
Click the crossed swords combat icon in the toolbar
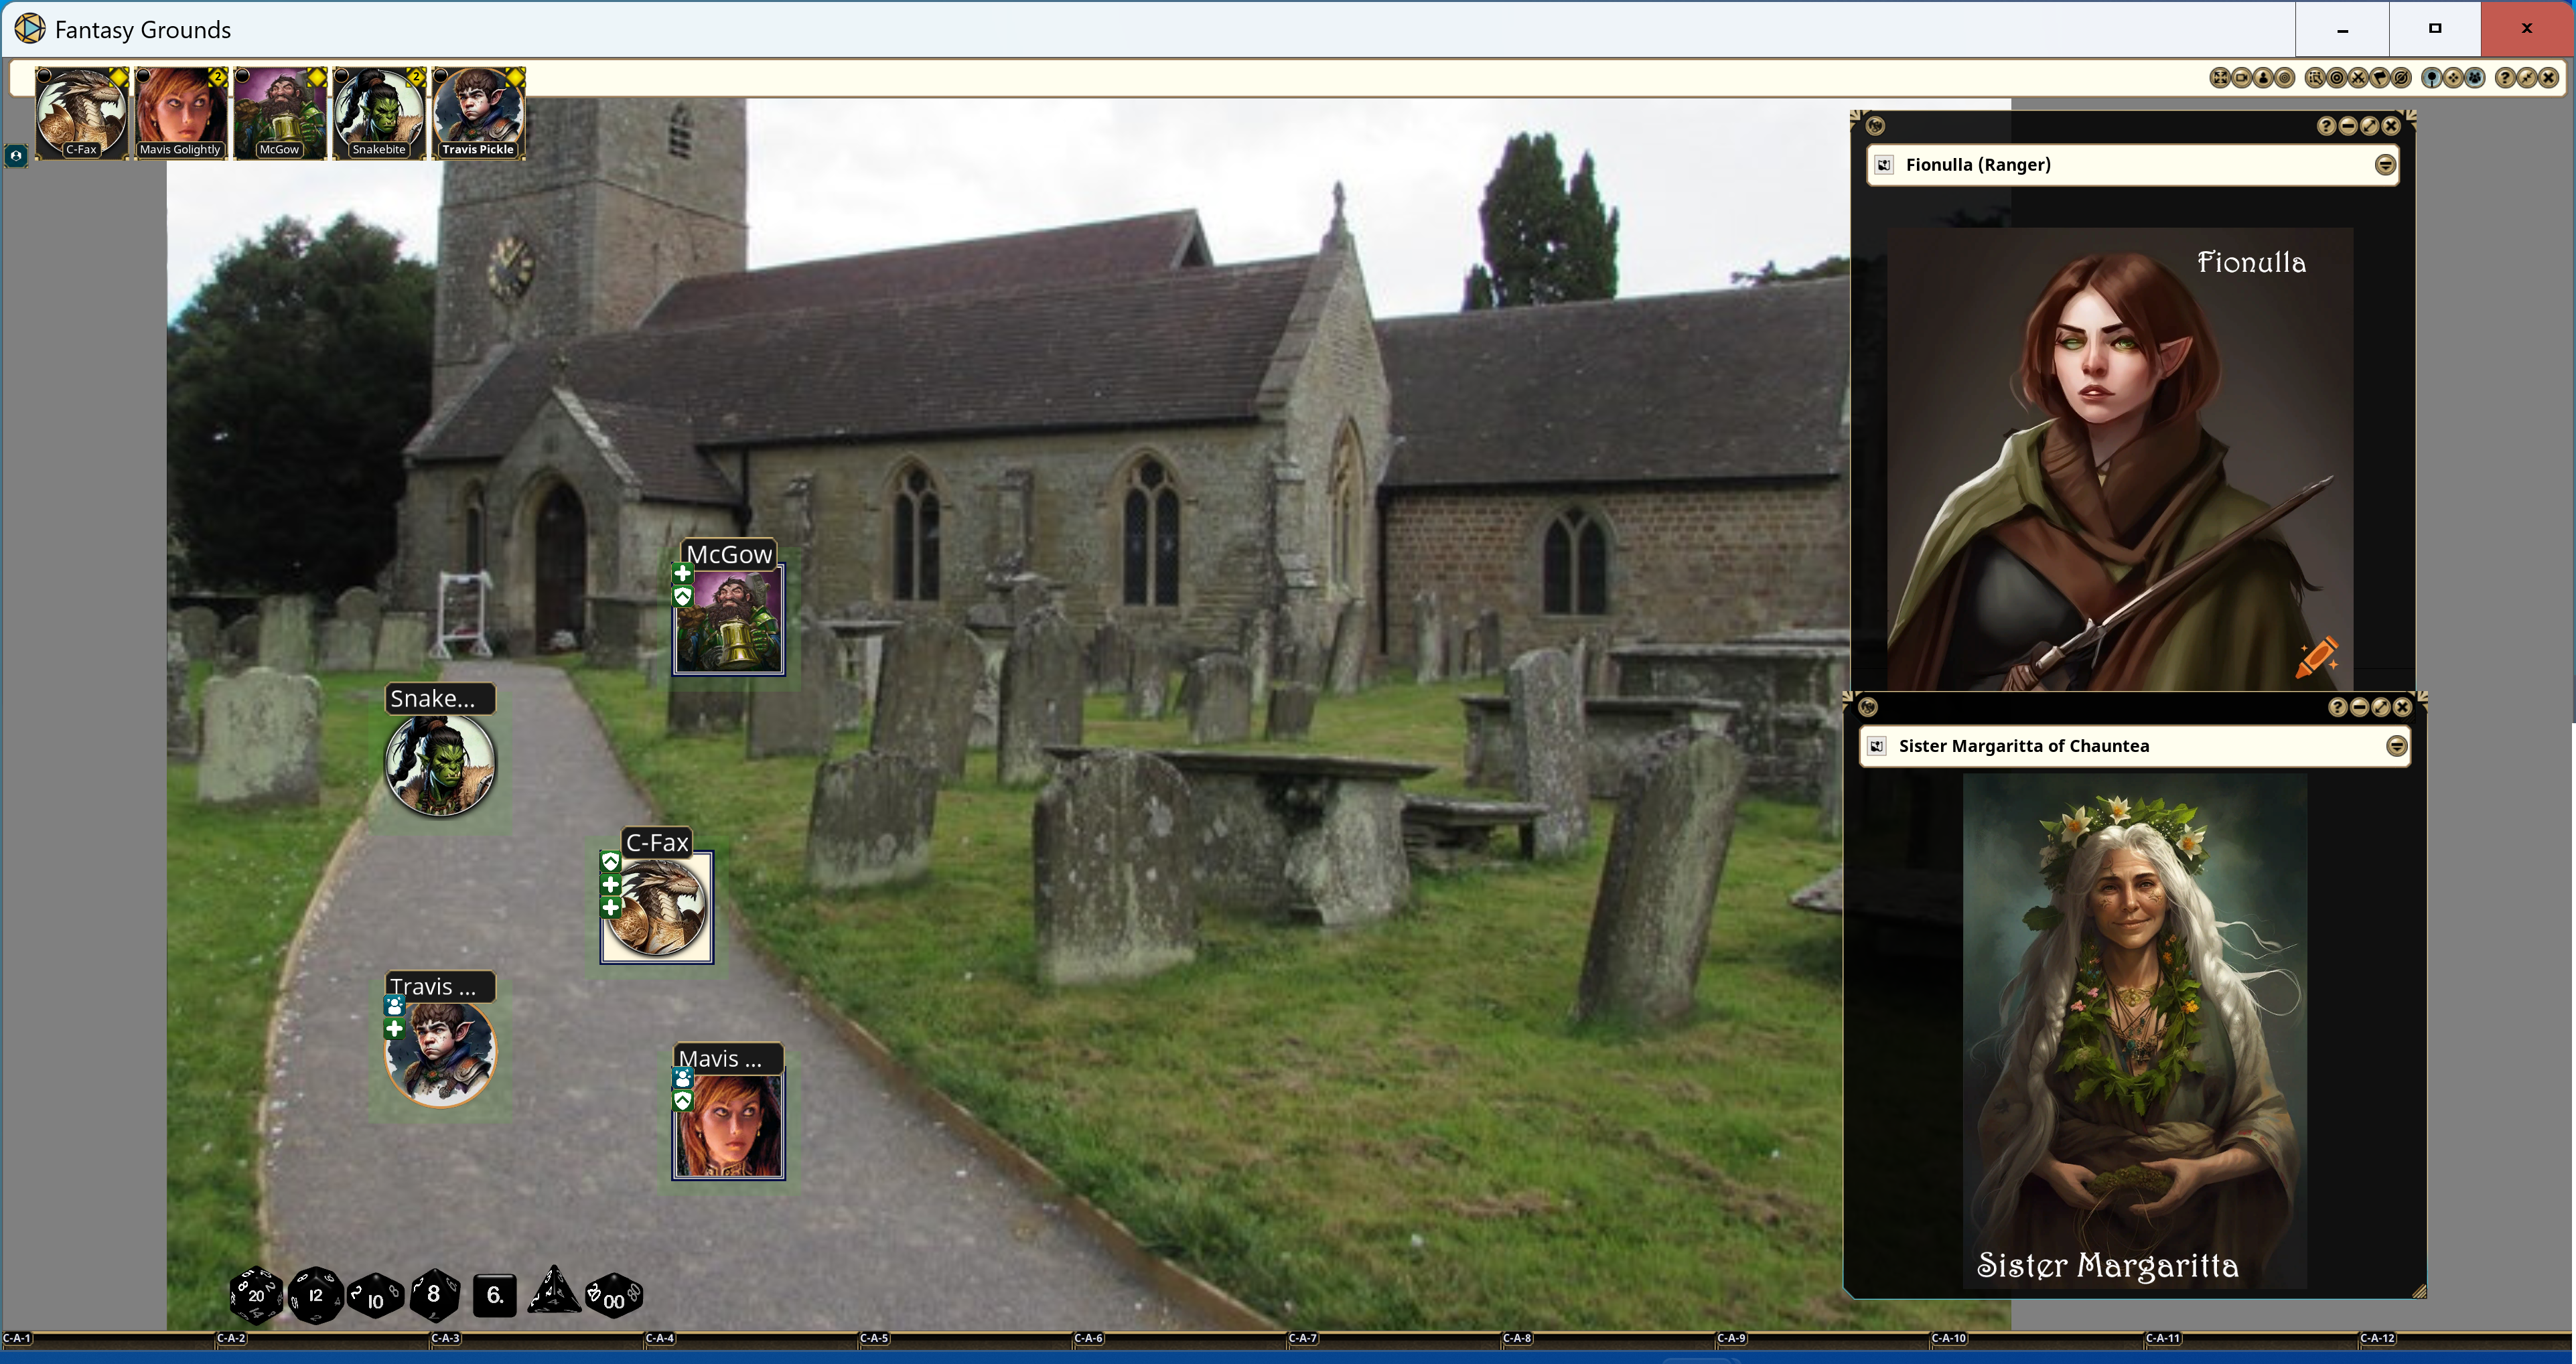2359,79
